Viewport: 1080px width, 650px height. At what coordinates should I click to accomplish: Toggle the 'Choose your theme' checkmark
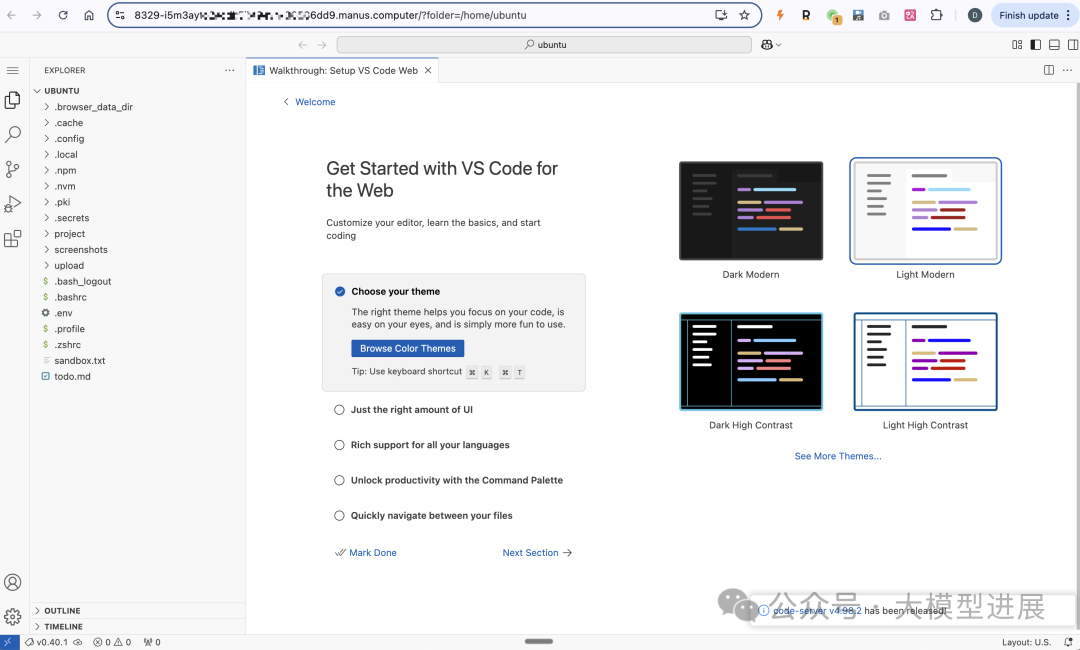coord(340,291)
